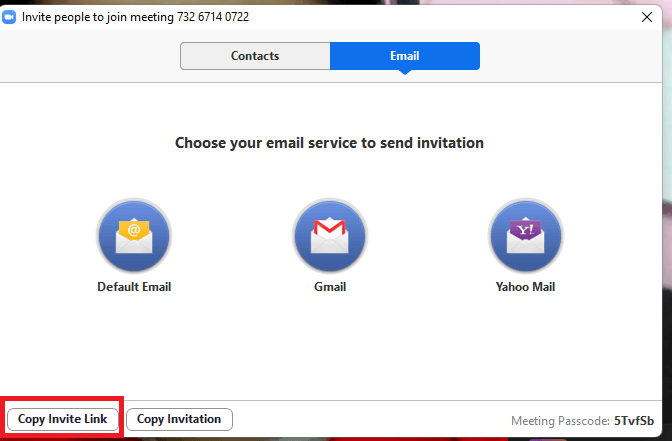
Task: Select the Yahoo Mail envelope icon
Action: 525,236
